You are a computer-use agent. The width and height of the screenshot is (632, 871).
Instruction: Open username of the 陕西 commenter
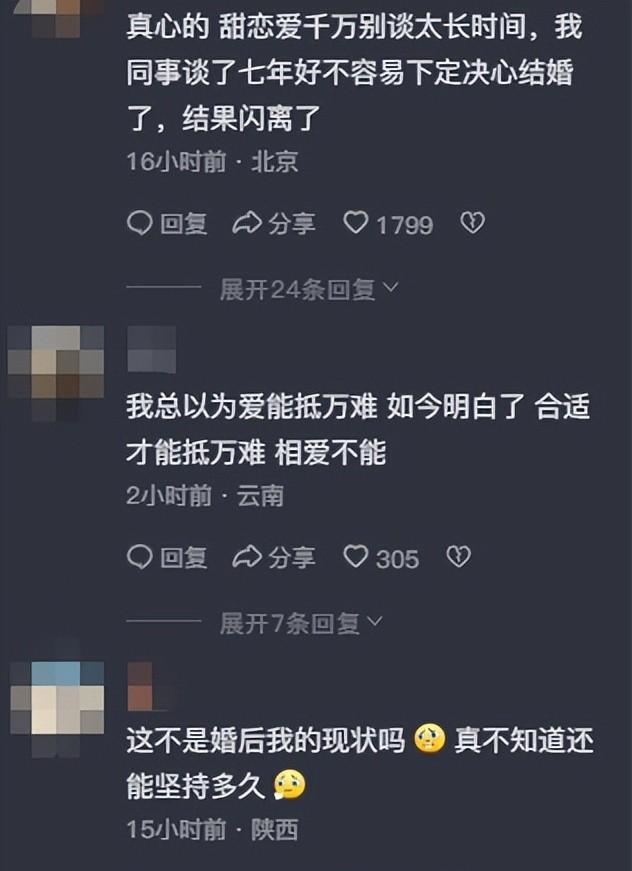[x=148, y=687]
